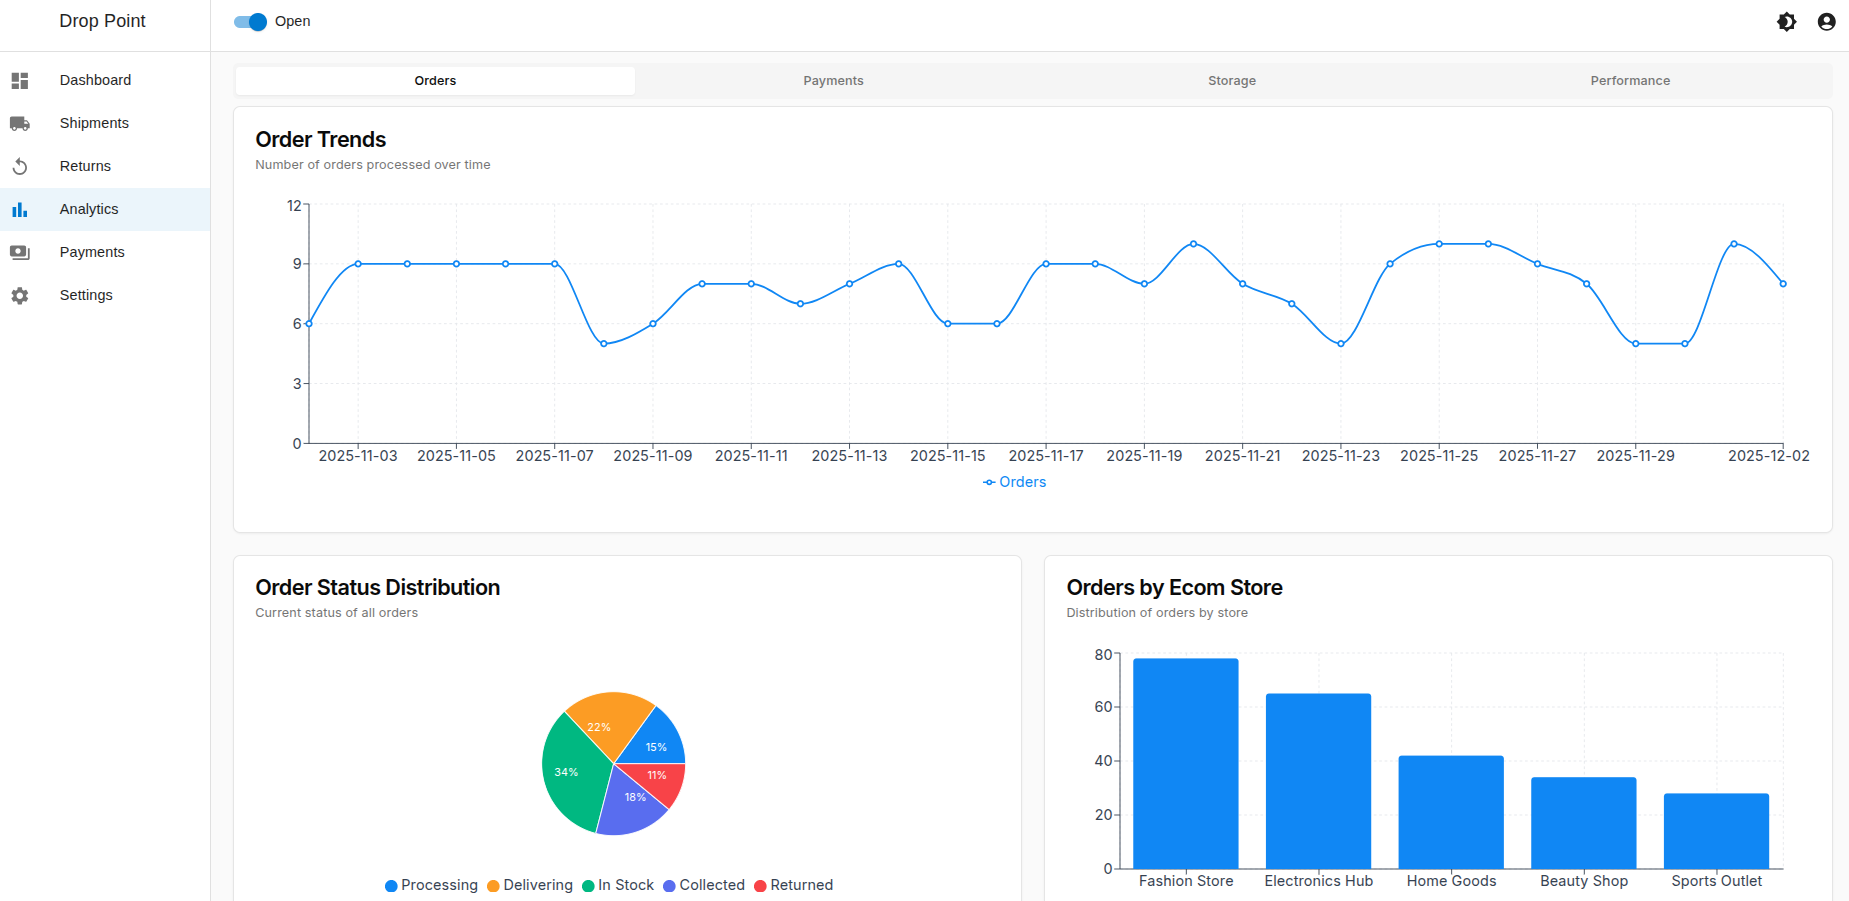Image resolution: width=1849 pixels, height=901 pixels.
Task: Click the Returns arrow icon
Action: click(x=20, y=166)
